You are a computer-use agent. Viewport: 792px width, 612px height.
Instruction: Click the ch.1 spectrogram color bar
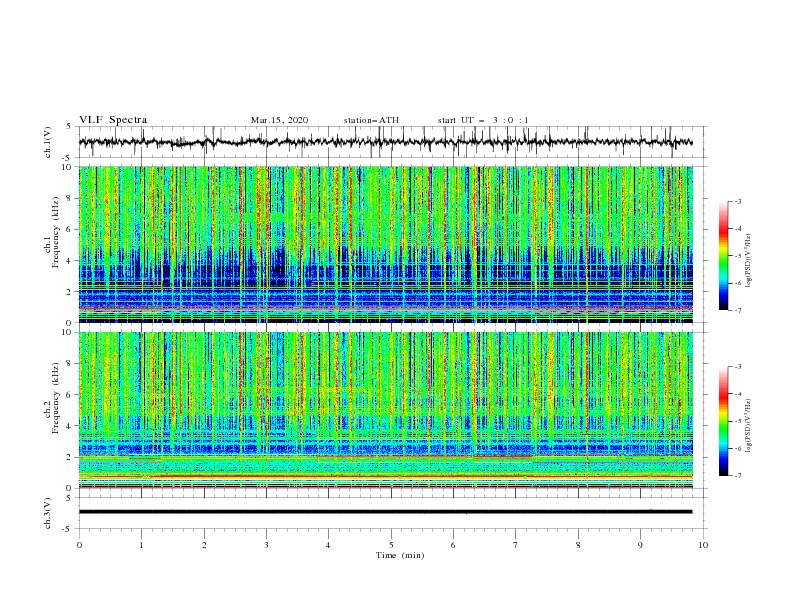[x=724, y=256]
